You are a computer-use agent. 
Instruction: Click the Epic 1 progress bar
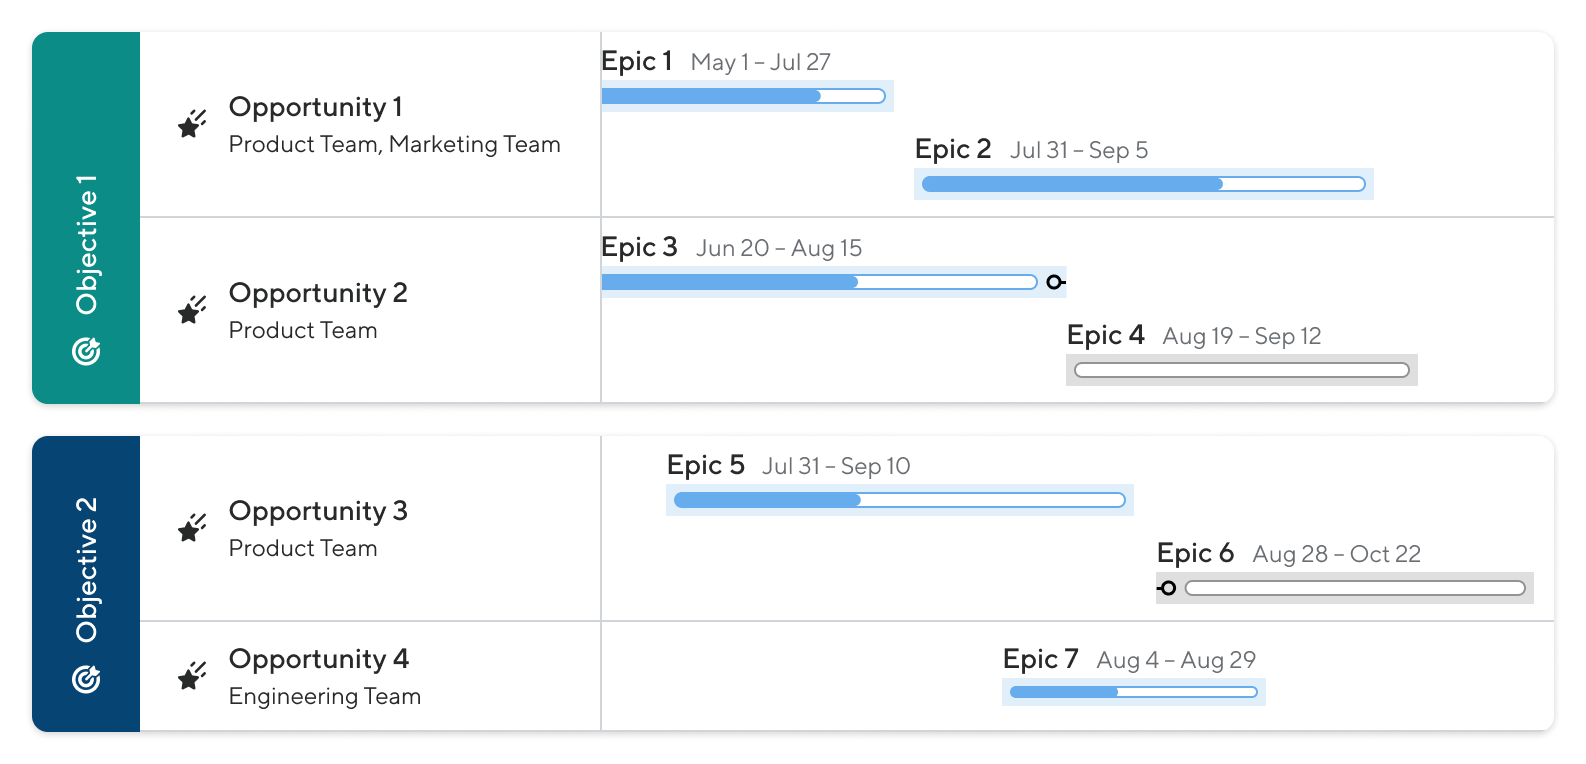743,96
